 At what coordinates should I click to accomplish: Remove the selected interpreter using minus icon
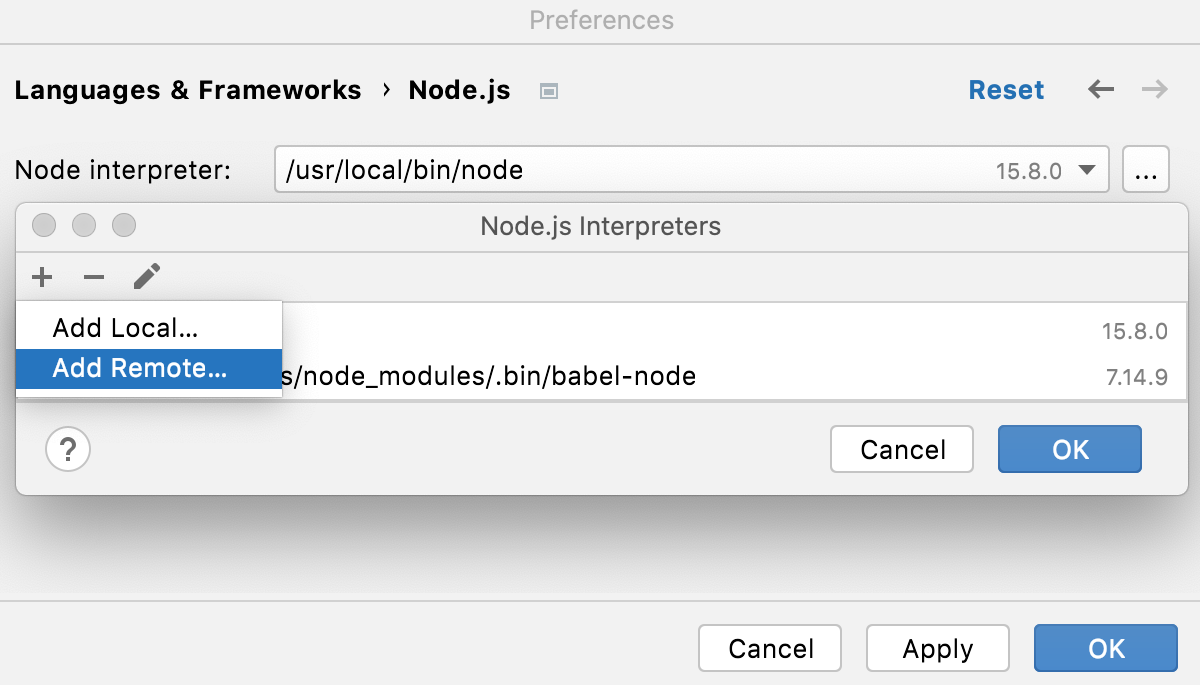pyautogui.click(x=94, y=277)
